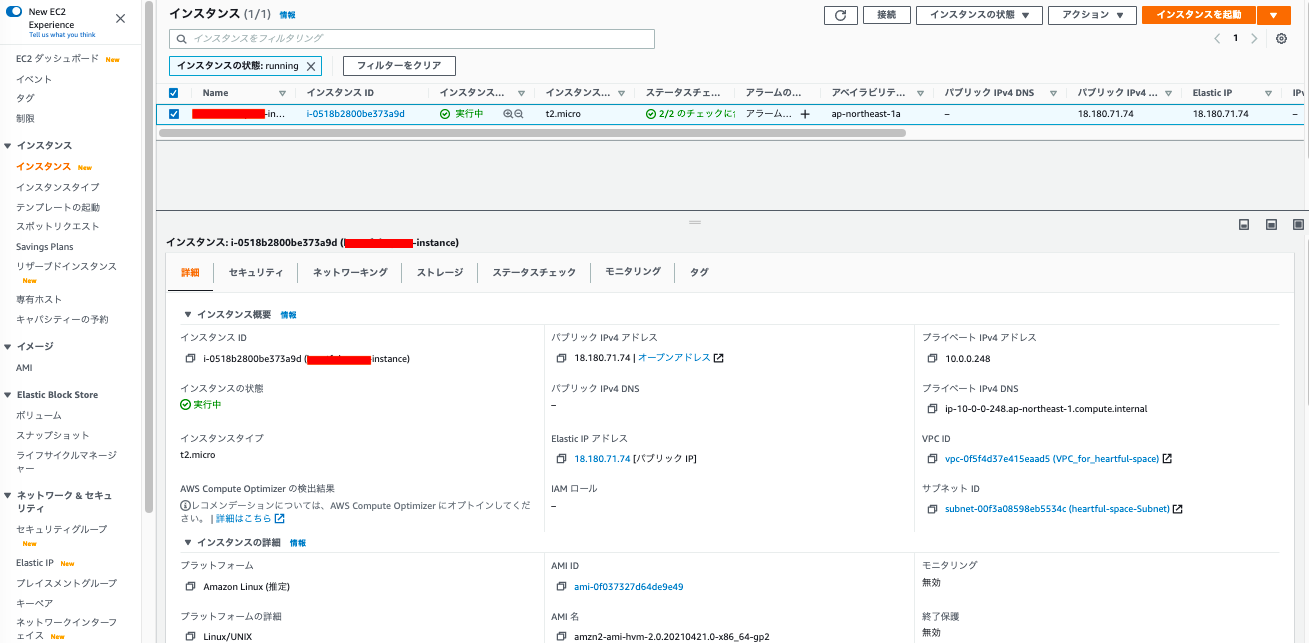Switch to the セキュリティ tab

(x=255, y=272)
